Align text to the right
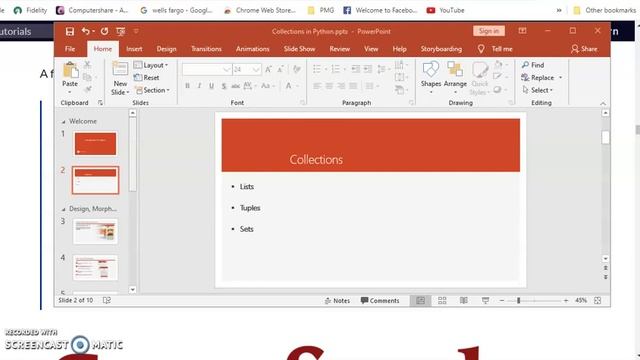Viewport: 640px width, 360px height. tap(341, 86)
